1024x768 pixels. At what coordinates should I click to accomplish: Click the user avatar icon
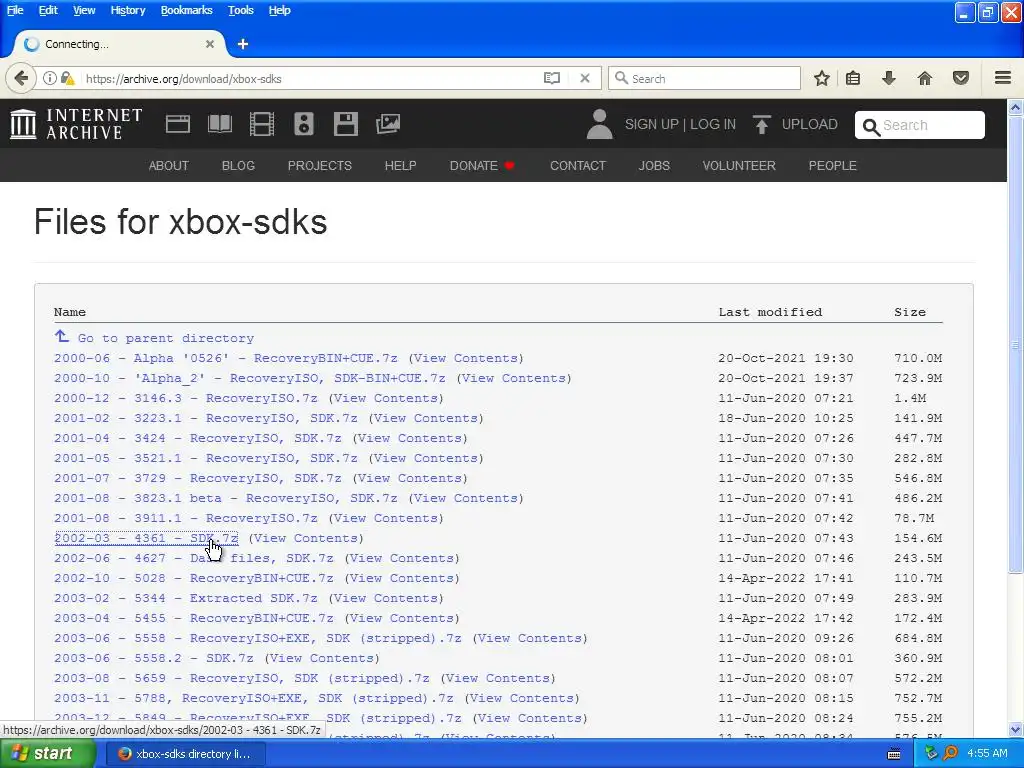click(x=600, y=124)
